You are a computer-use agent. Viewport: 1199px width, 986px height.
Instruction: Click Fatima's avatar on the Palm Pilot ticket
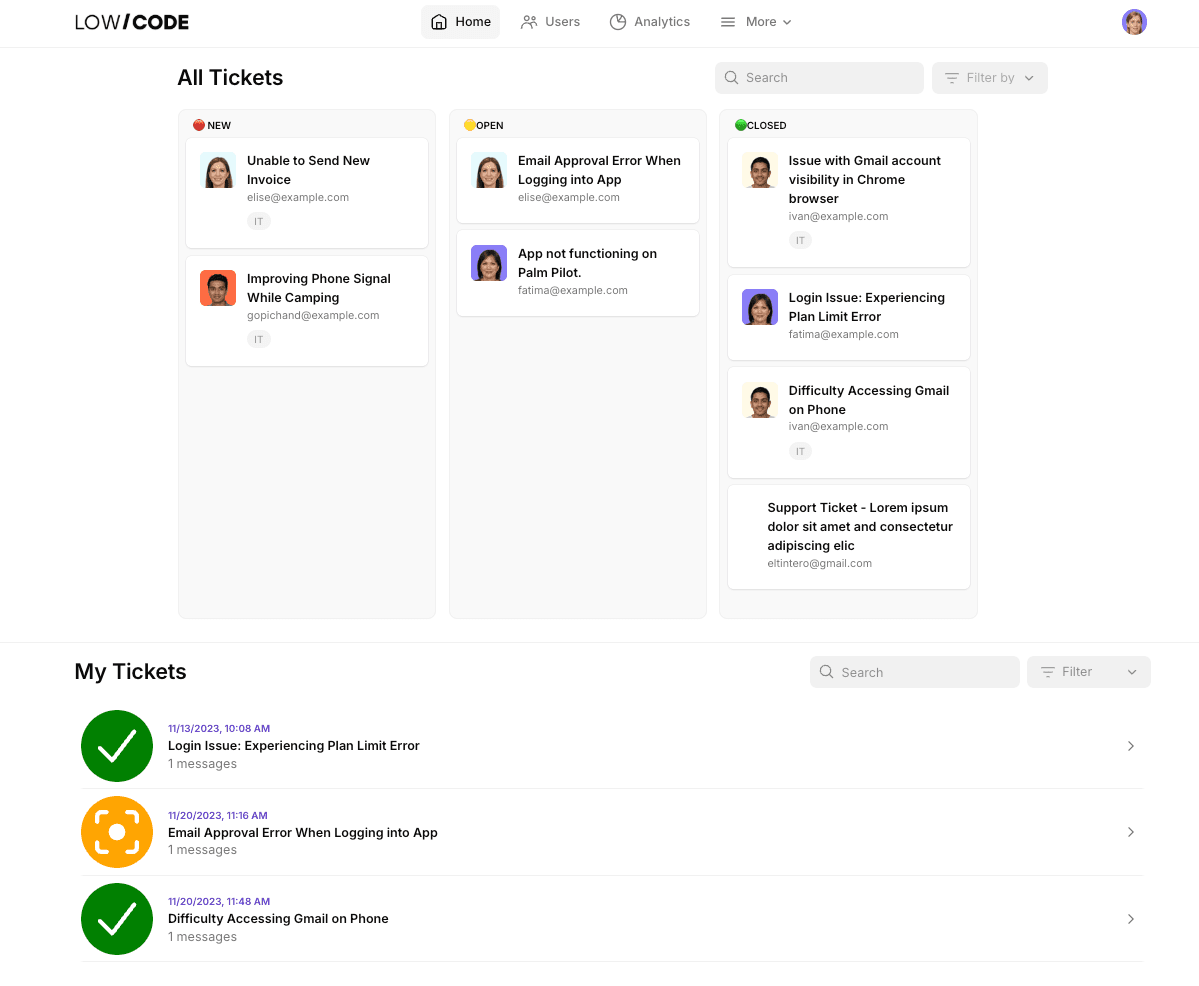click(488, 263)
